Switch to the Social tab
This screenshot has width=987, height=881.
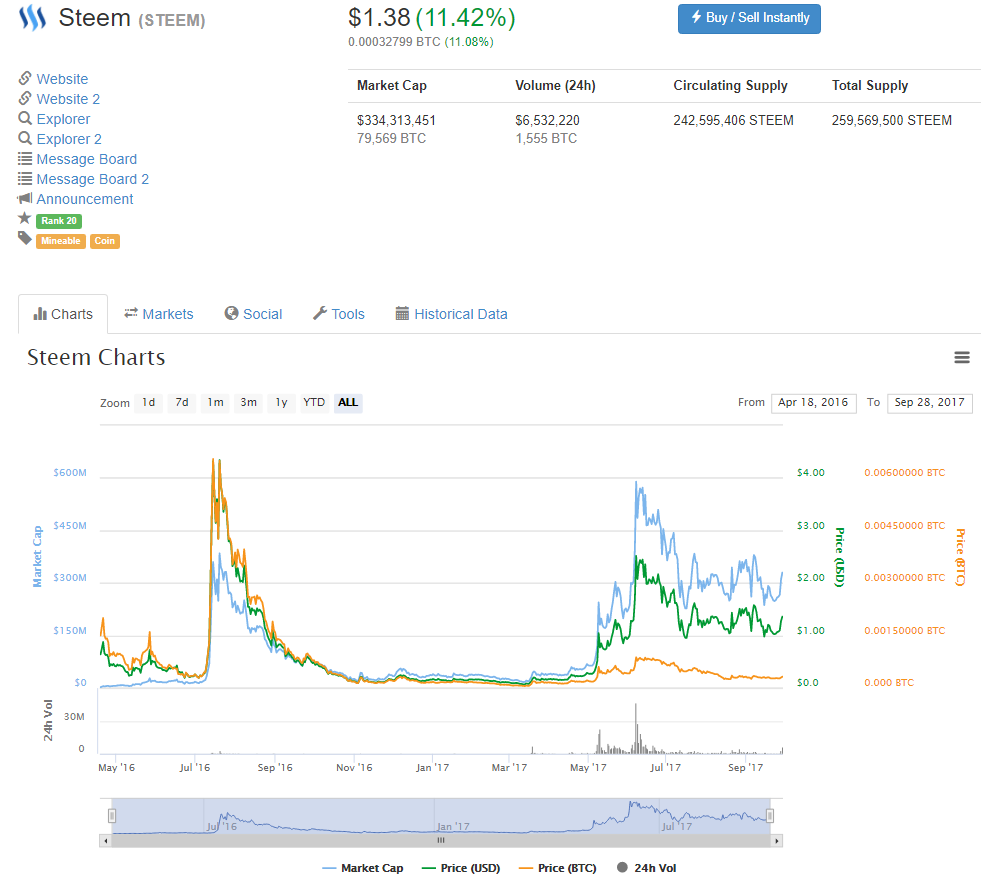(253, 314)
